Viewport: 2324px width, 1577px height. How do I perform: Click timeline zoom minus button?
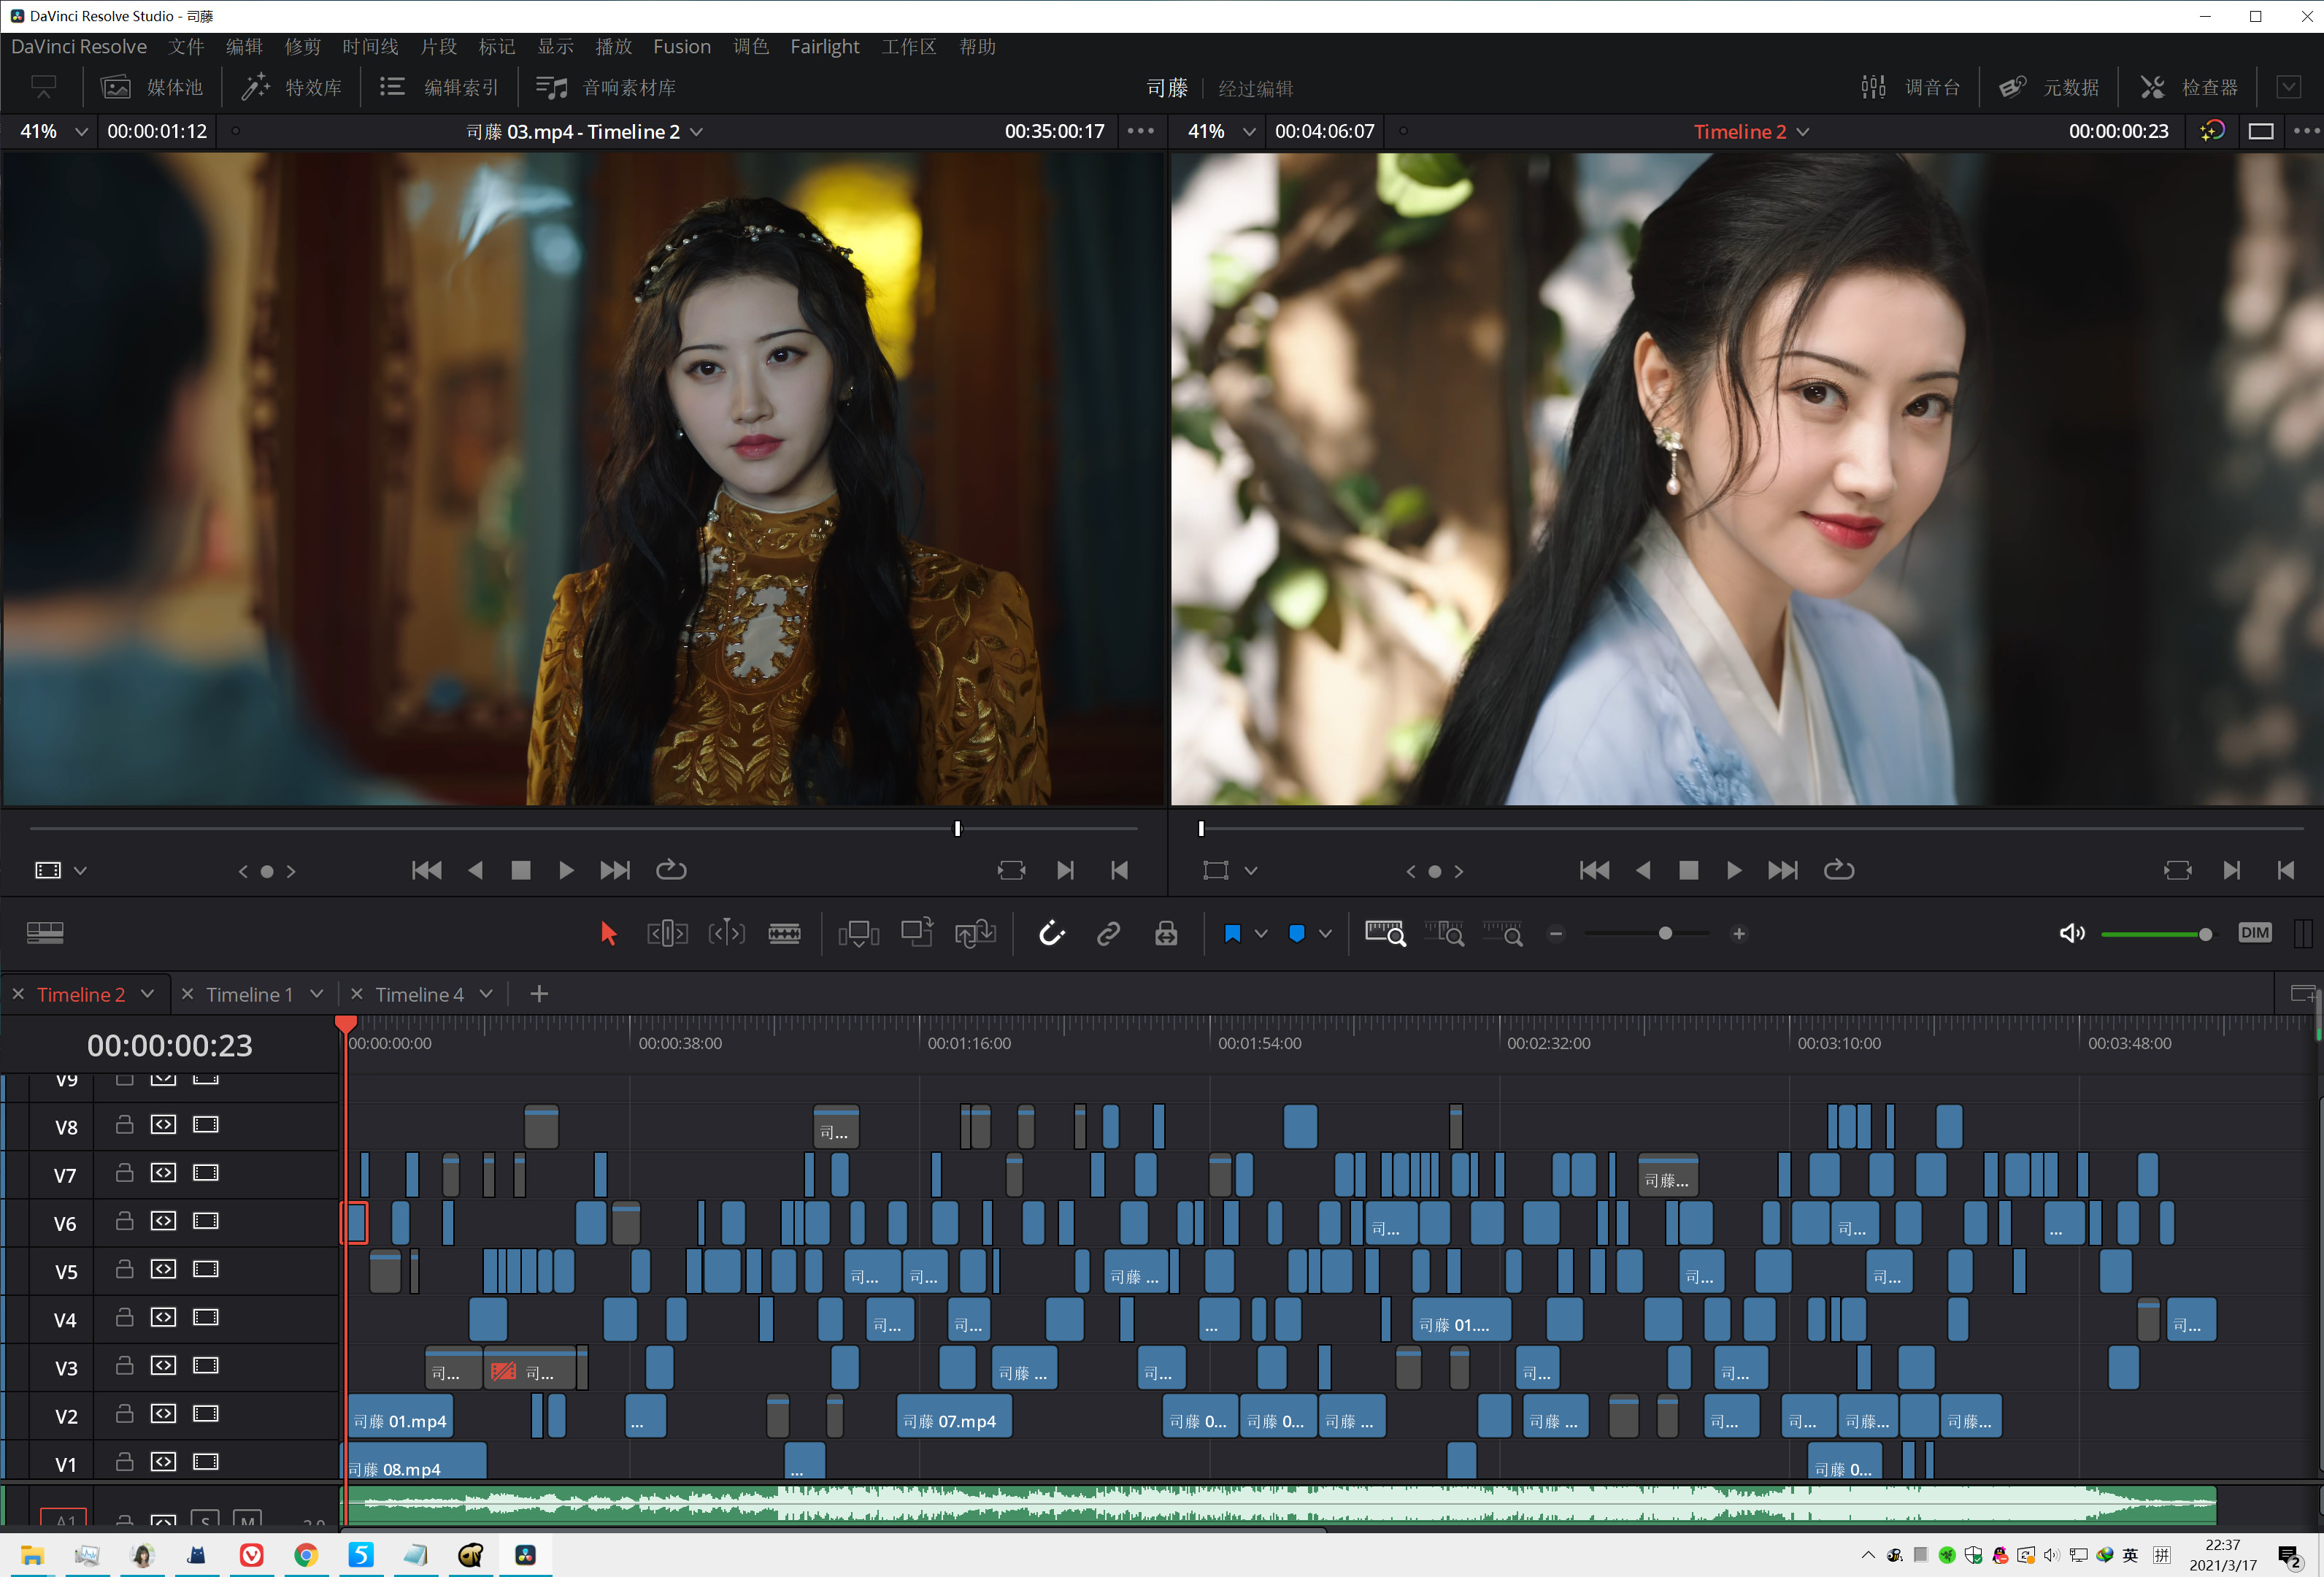1556,934
